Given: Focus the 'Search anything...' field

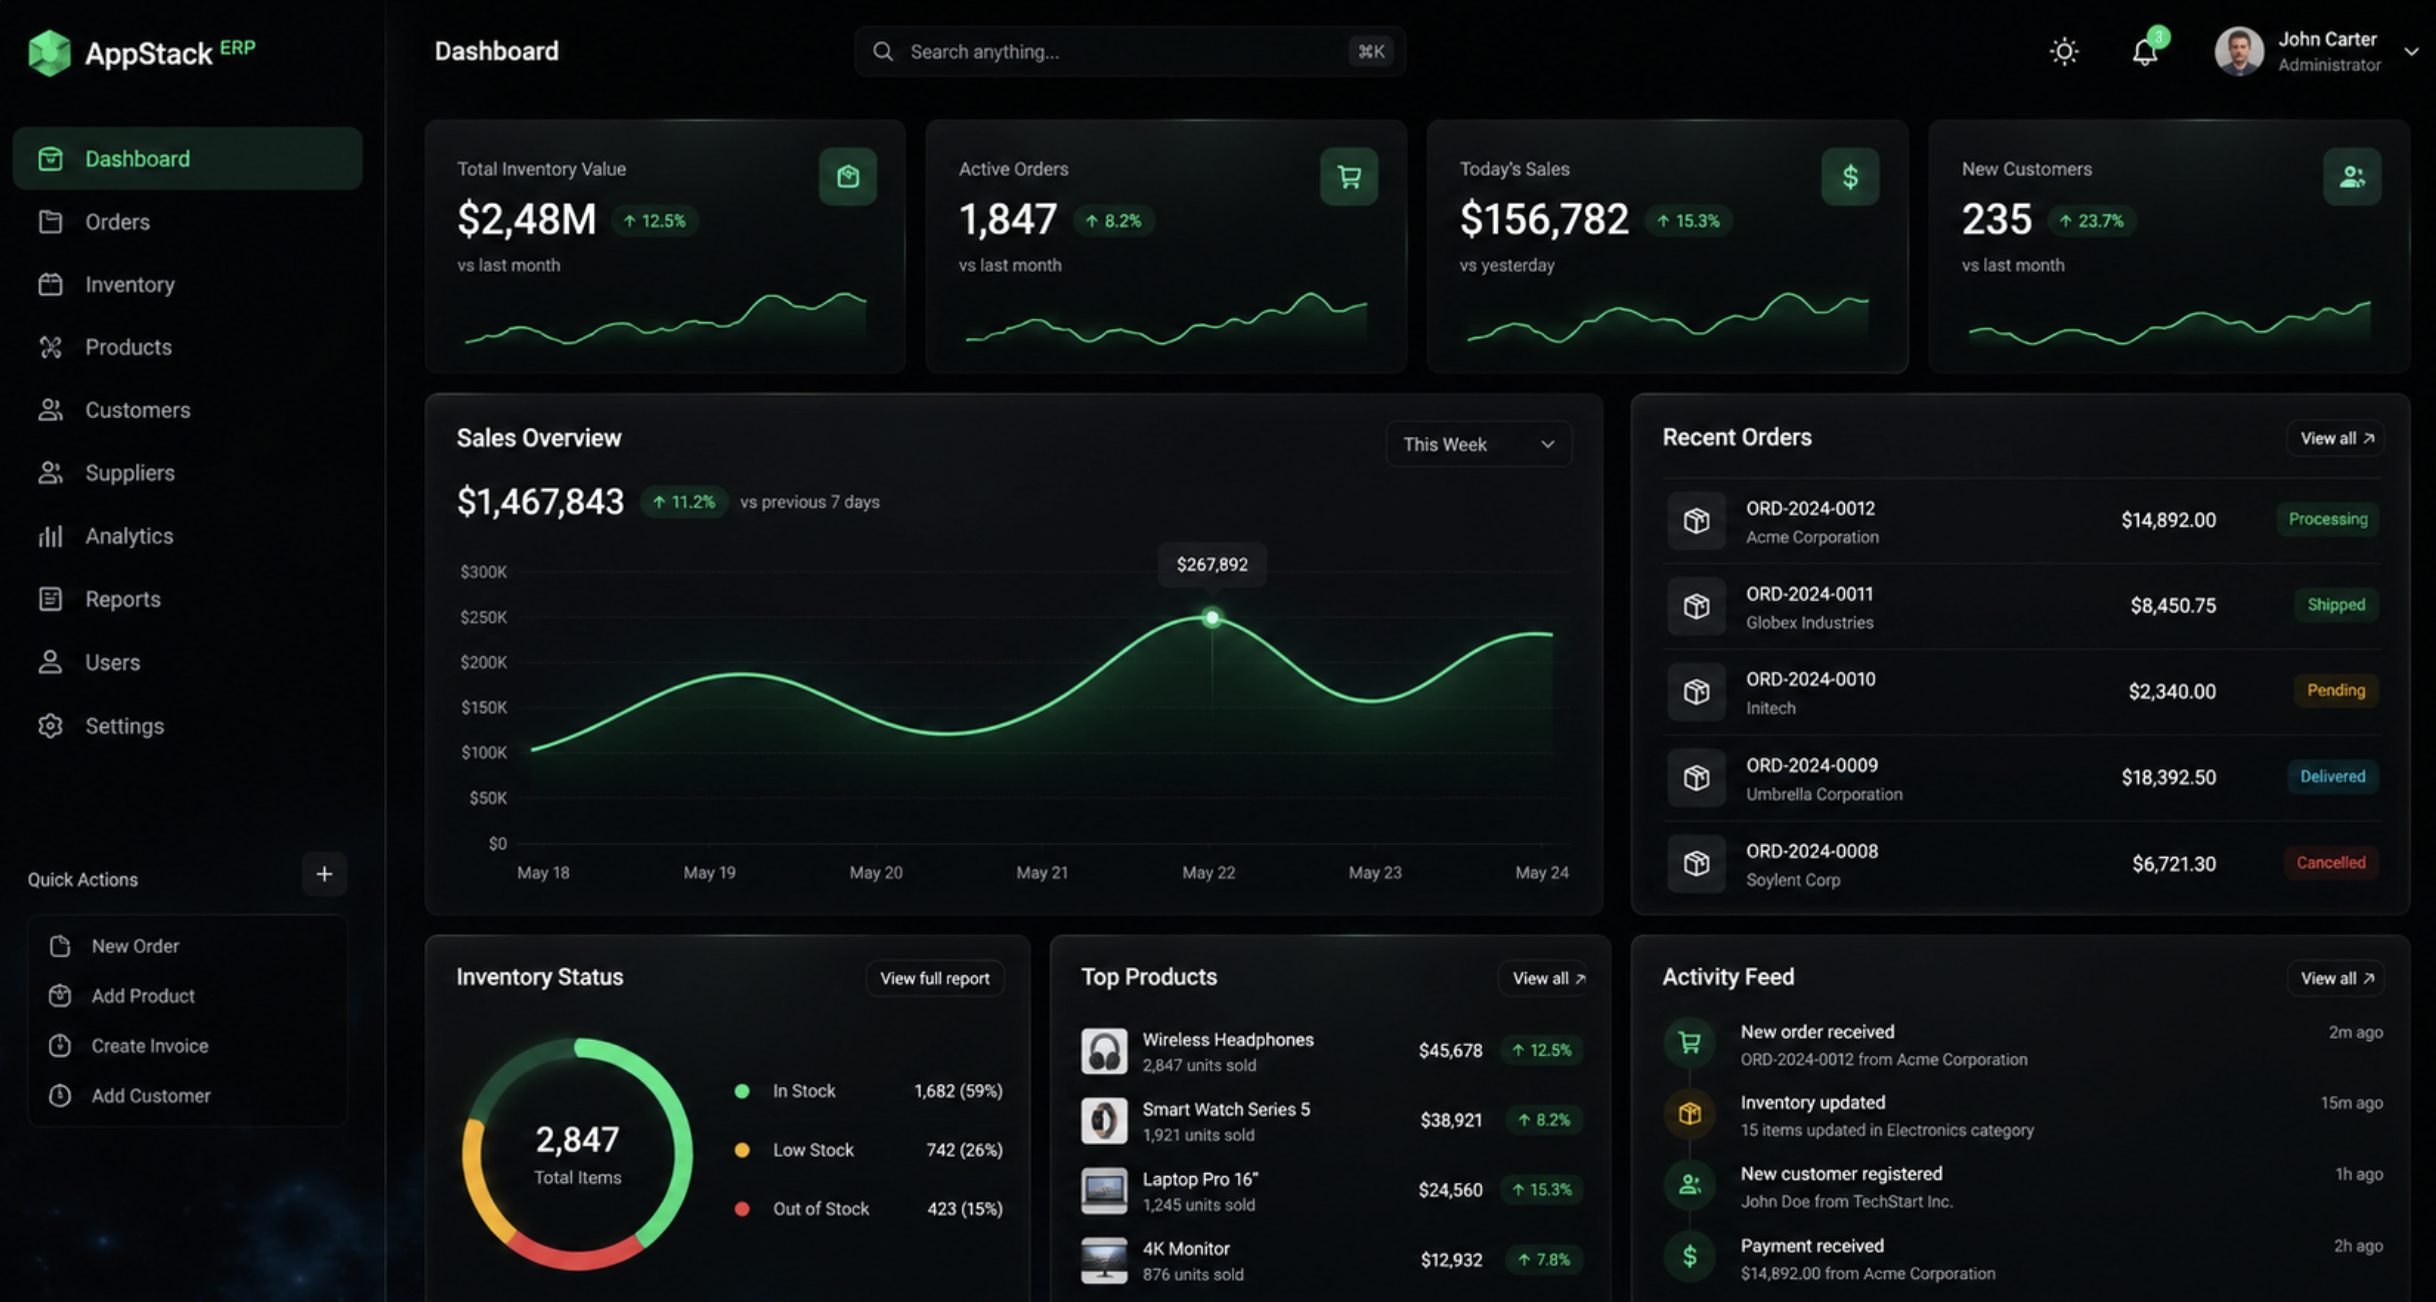Looking at the screenshot, I should tap(1129, 51).
